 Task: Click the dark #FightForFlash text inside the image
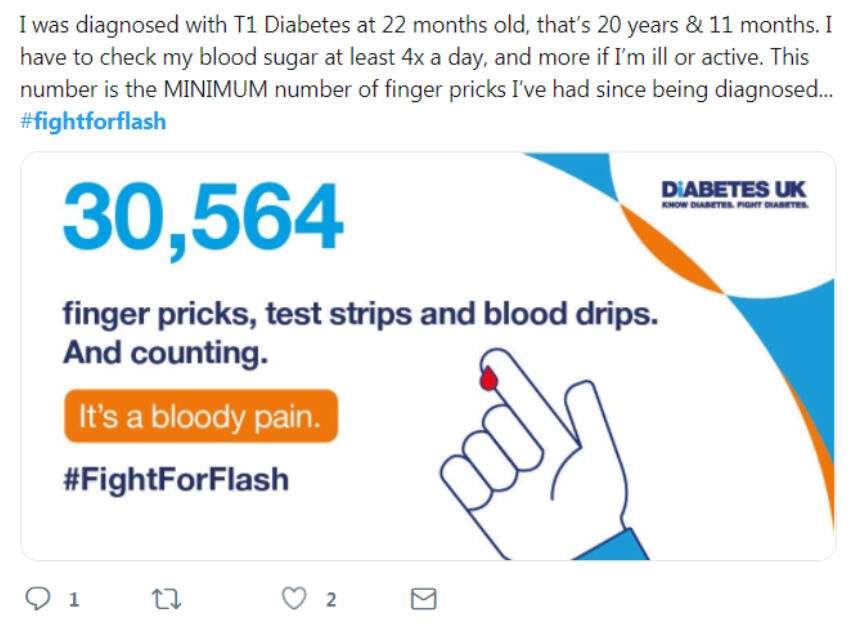(x=175, y=478)
